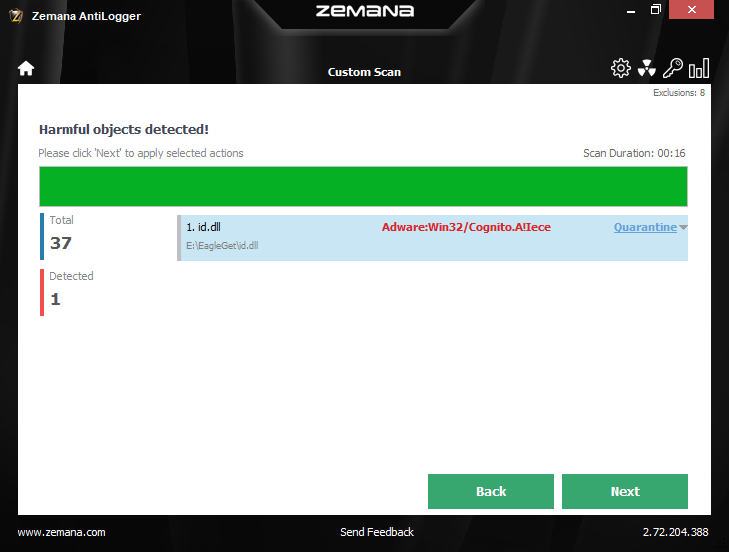Viewport: 729px width, 552px height.
Task: Restore down the Zemana window
Action: pyautogui.click(x=656, y=9)
